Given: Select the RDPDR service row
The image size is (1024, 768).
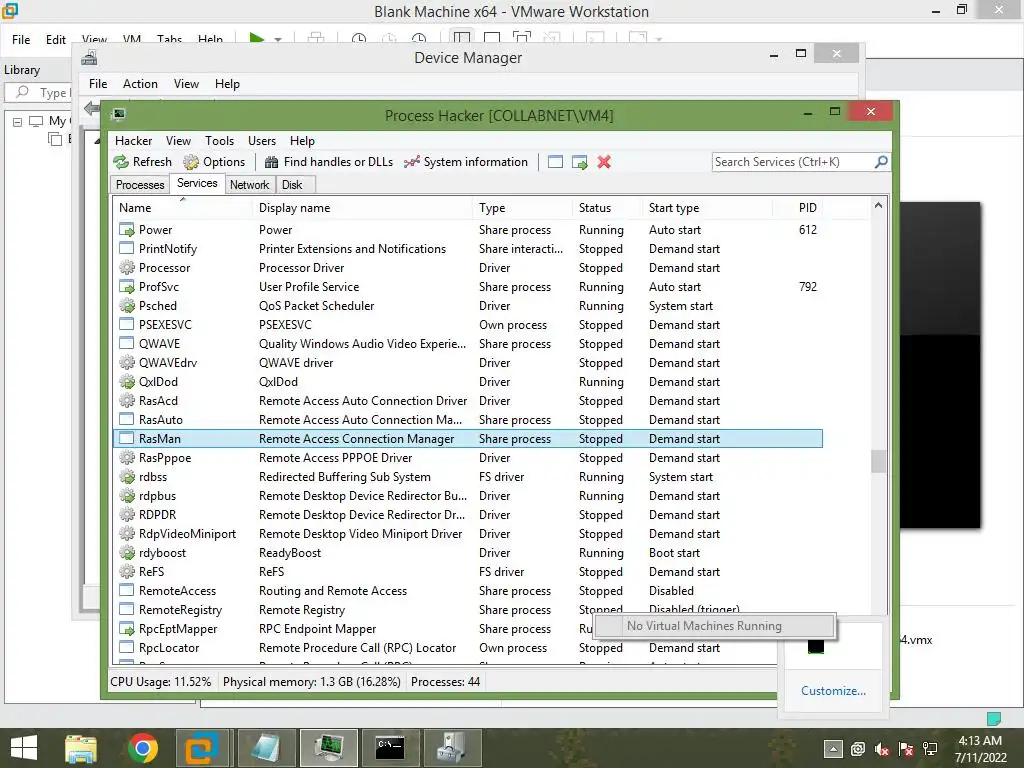Looking at the screenshot, I should pos(468,515).
